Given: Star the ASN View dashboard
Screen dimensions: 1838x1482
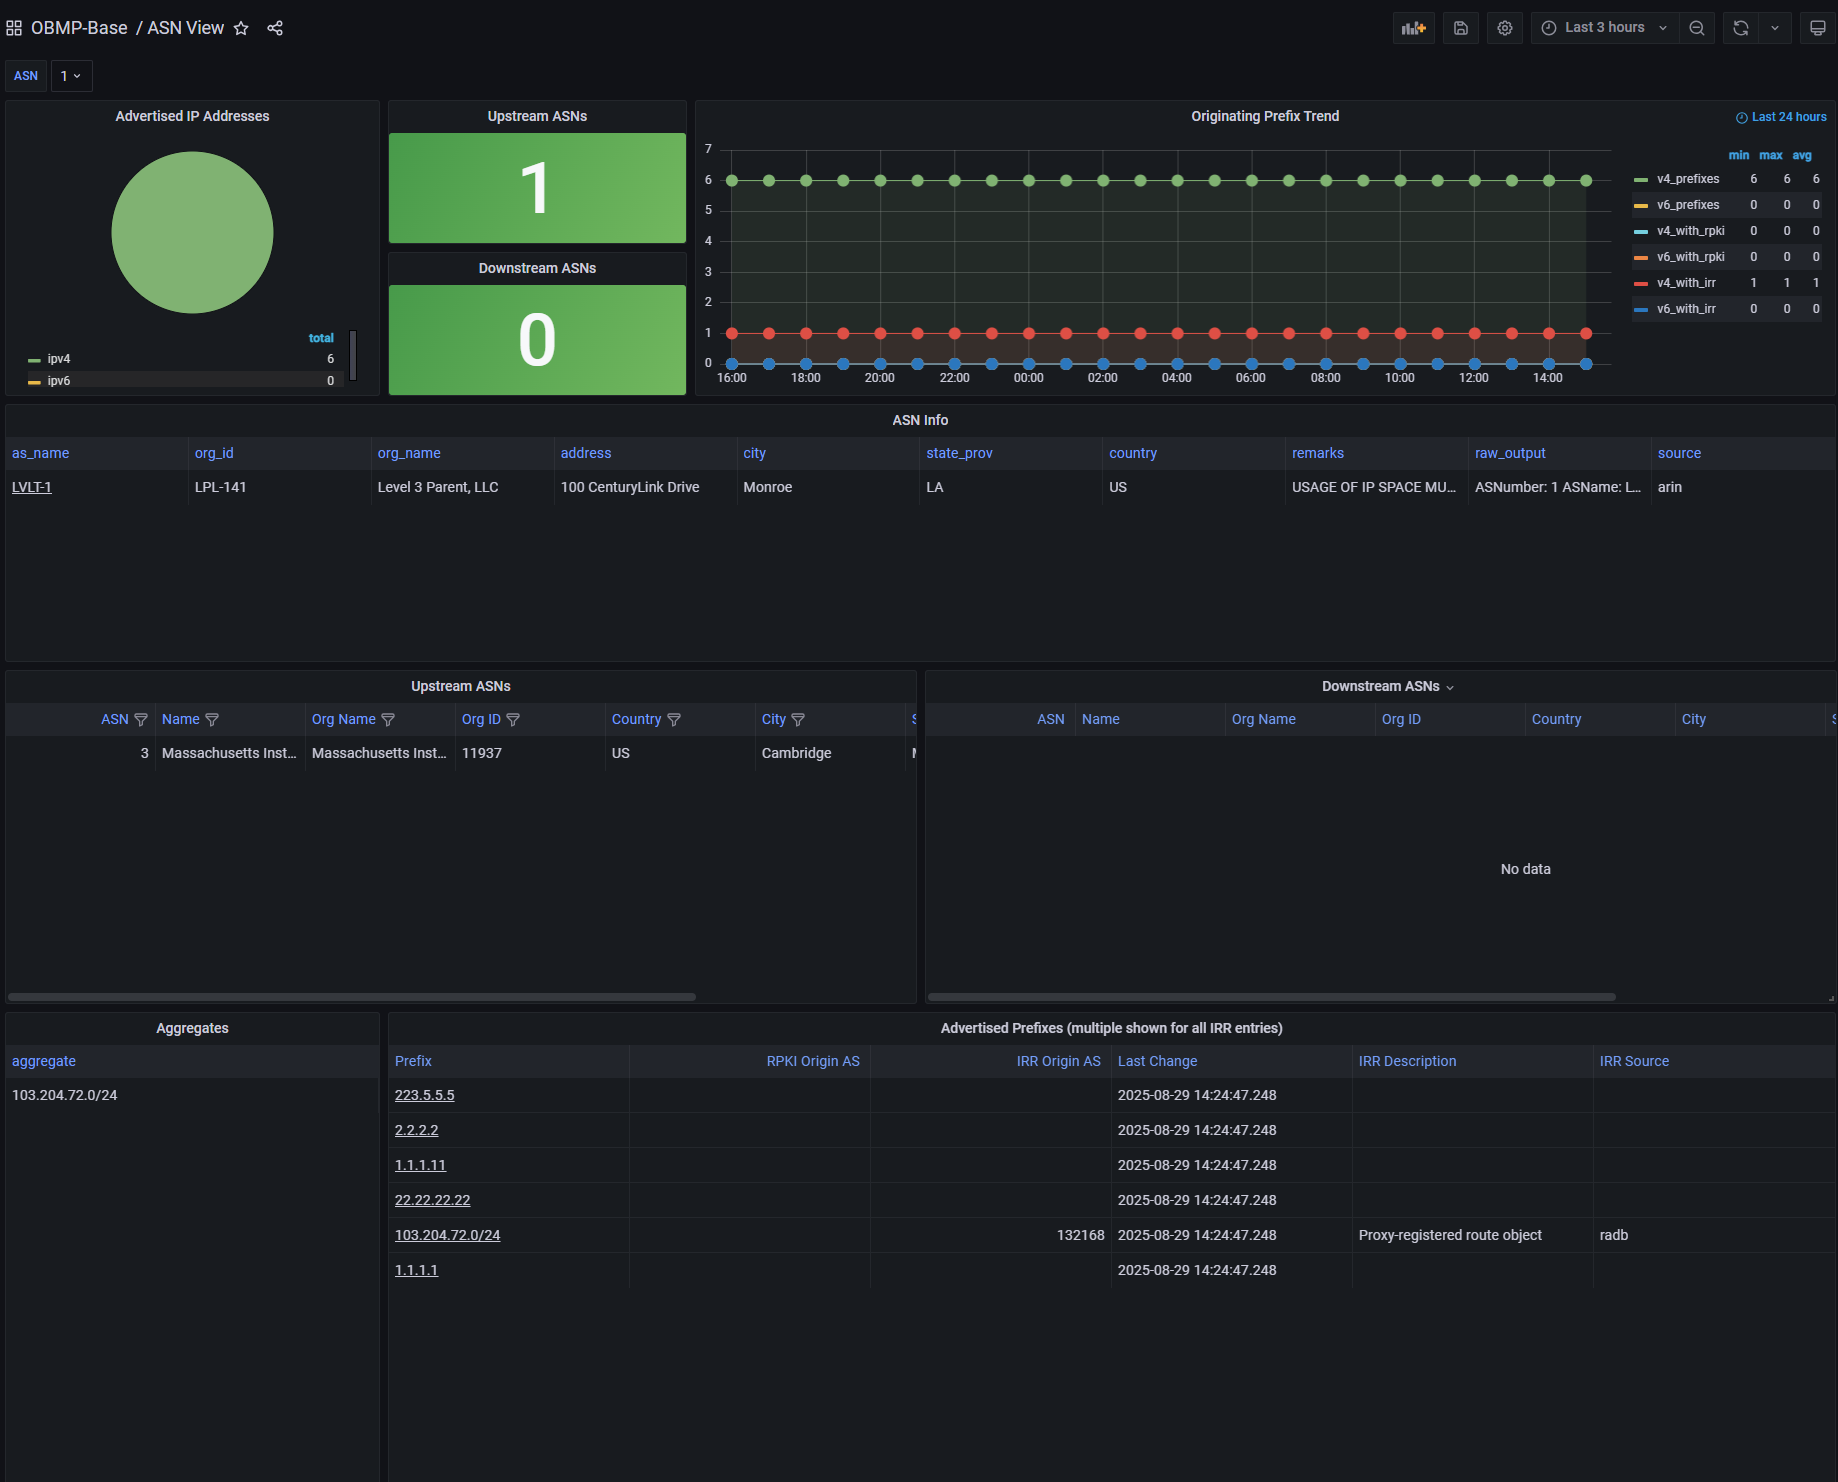Looking at the screenshot, I should click(x=241, y=28).
